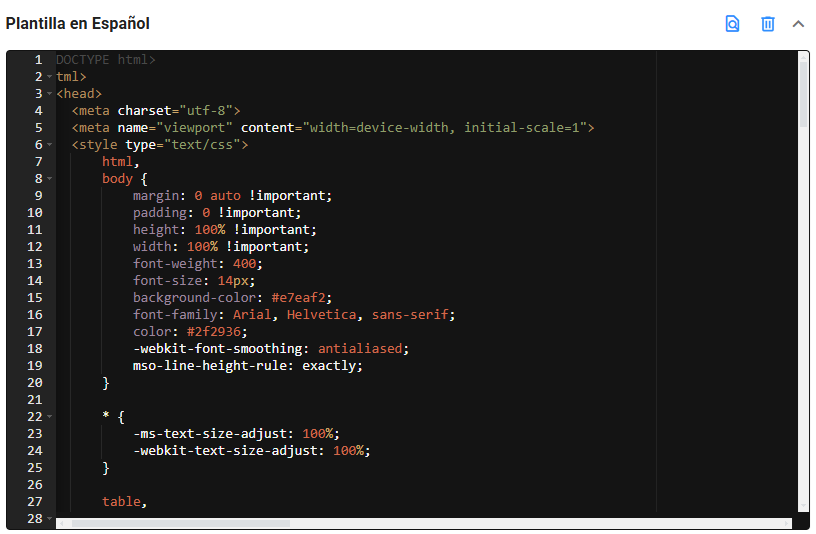Fold the body rule on line 8
Screen dimensions: 816x534
(49, 179)
